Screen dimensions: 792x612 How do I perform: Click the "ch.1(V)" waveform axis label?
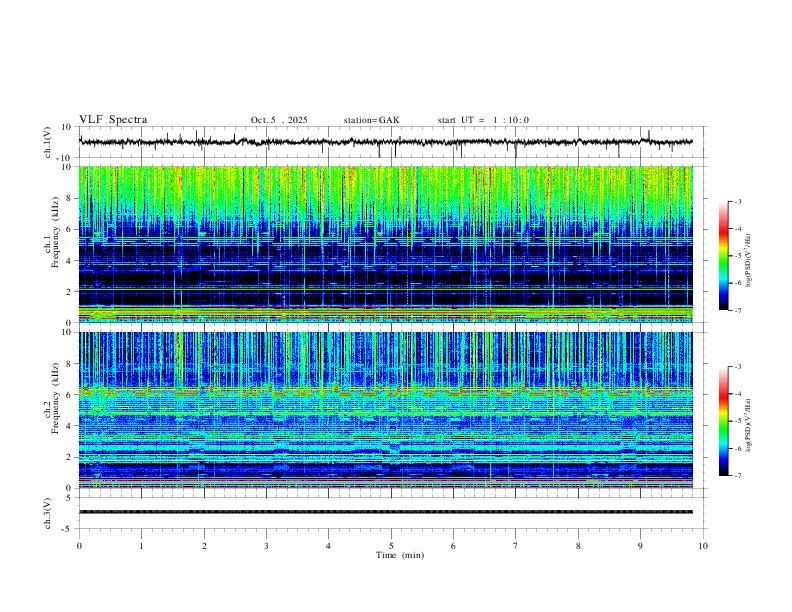pos(48,142)
